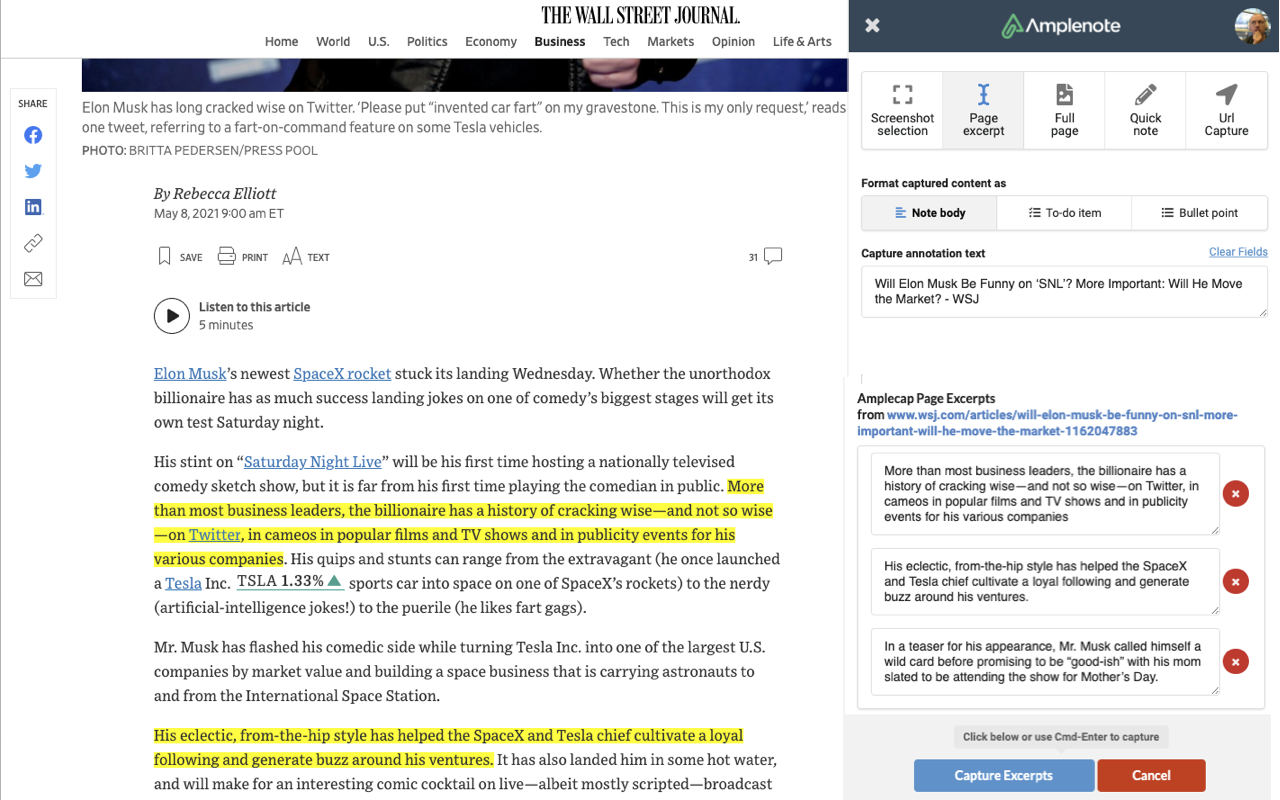Cancel the Amplenote capture

click(x=1151, y=775)
